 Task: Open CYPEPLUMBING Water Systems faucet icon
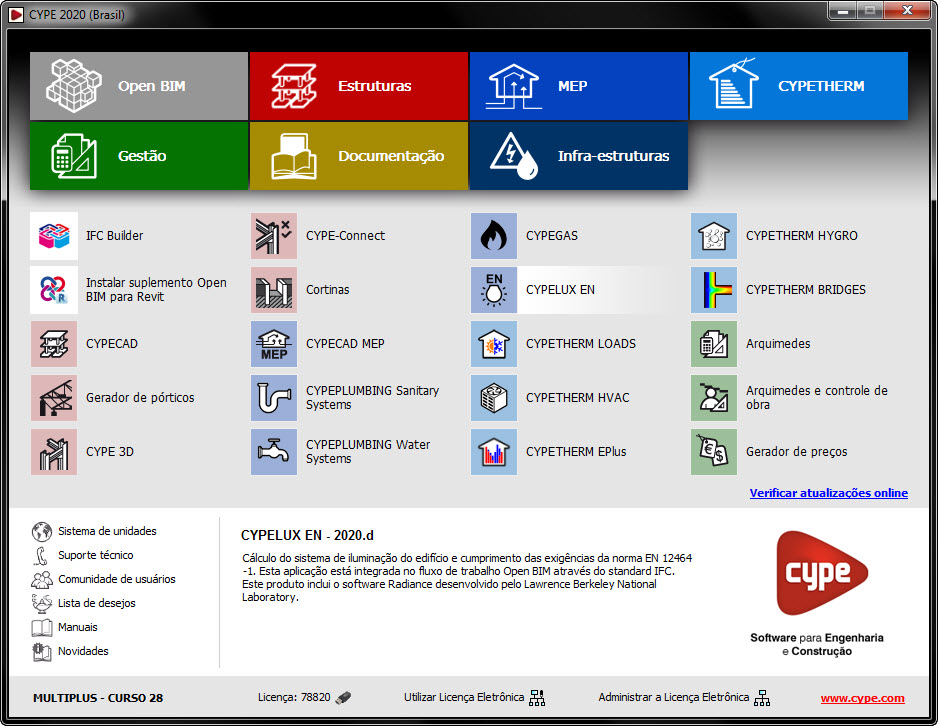[274, 452]
